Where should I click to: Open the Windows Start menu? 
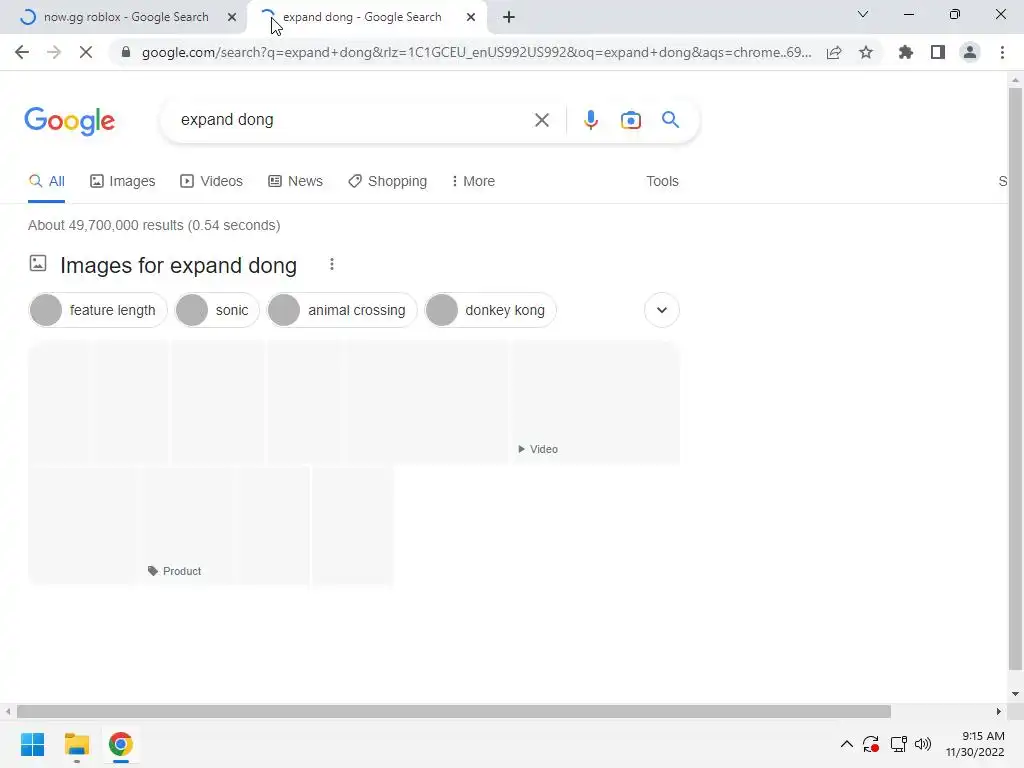32,744
